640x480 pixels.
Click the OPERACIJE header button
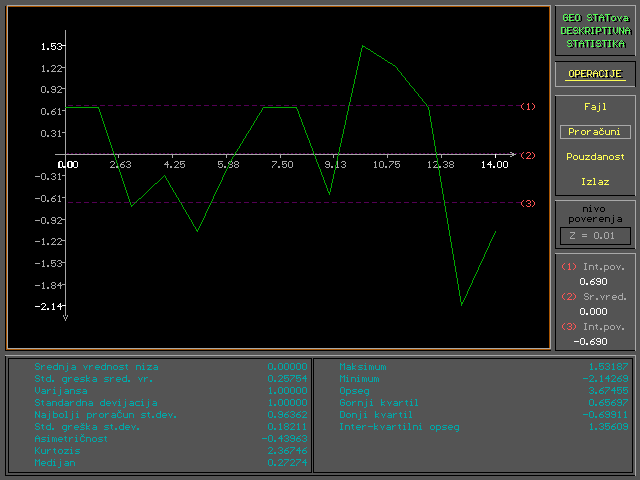click(595, 74)
